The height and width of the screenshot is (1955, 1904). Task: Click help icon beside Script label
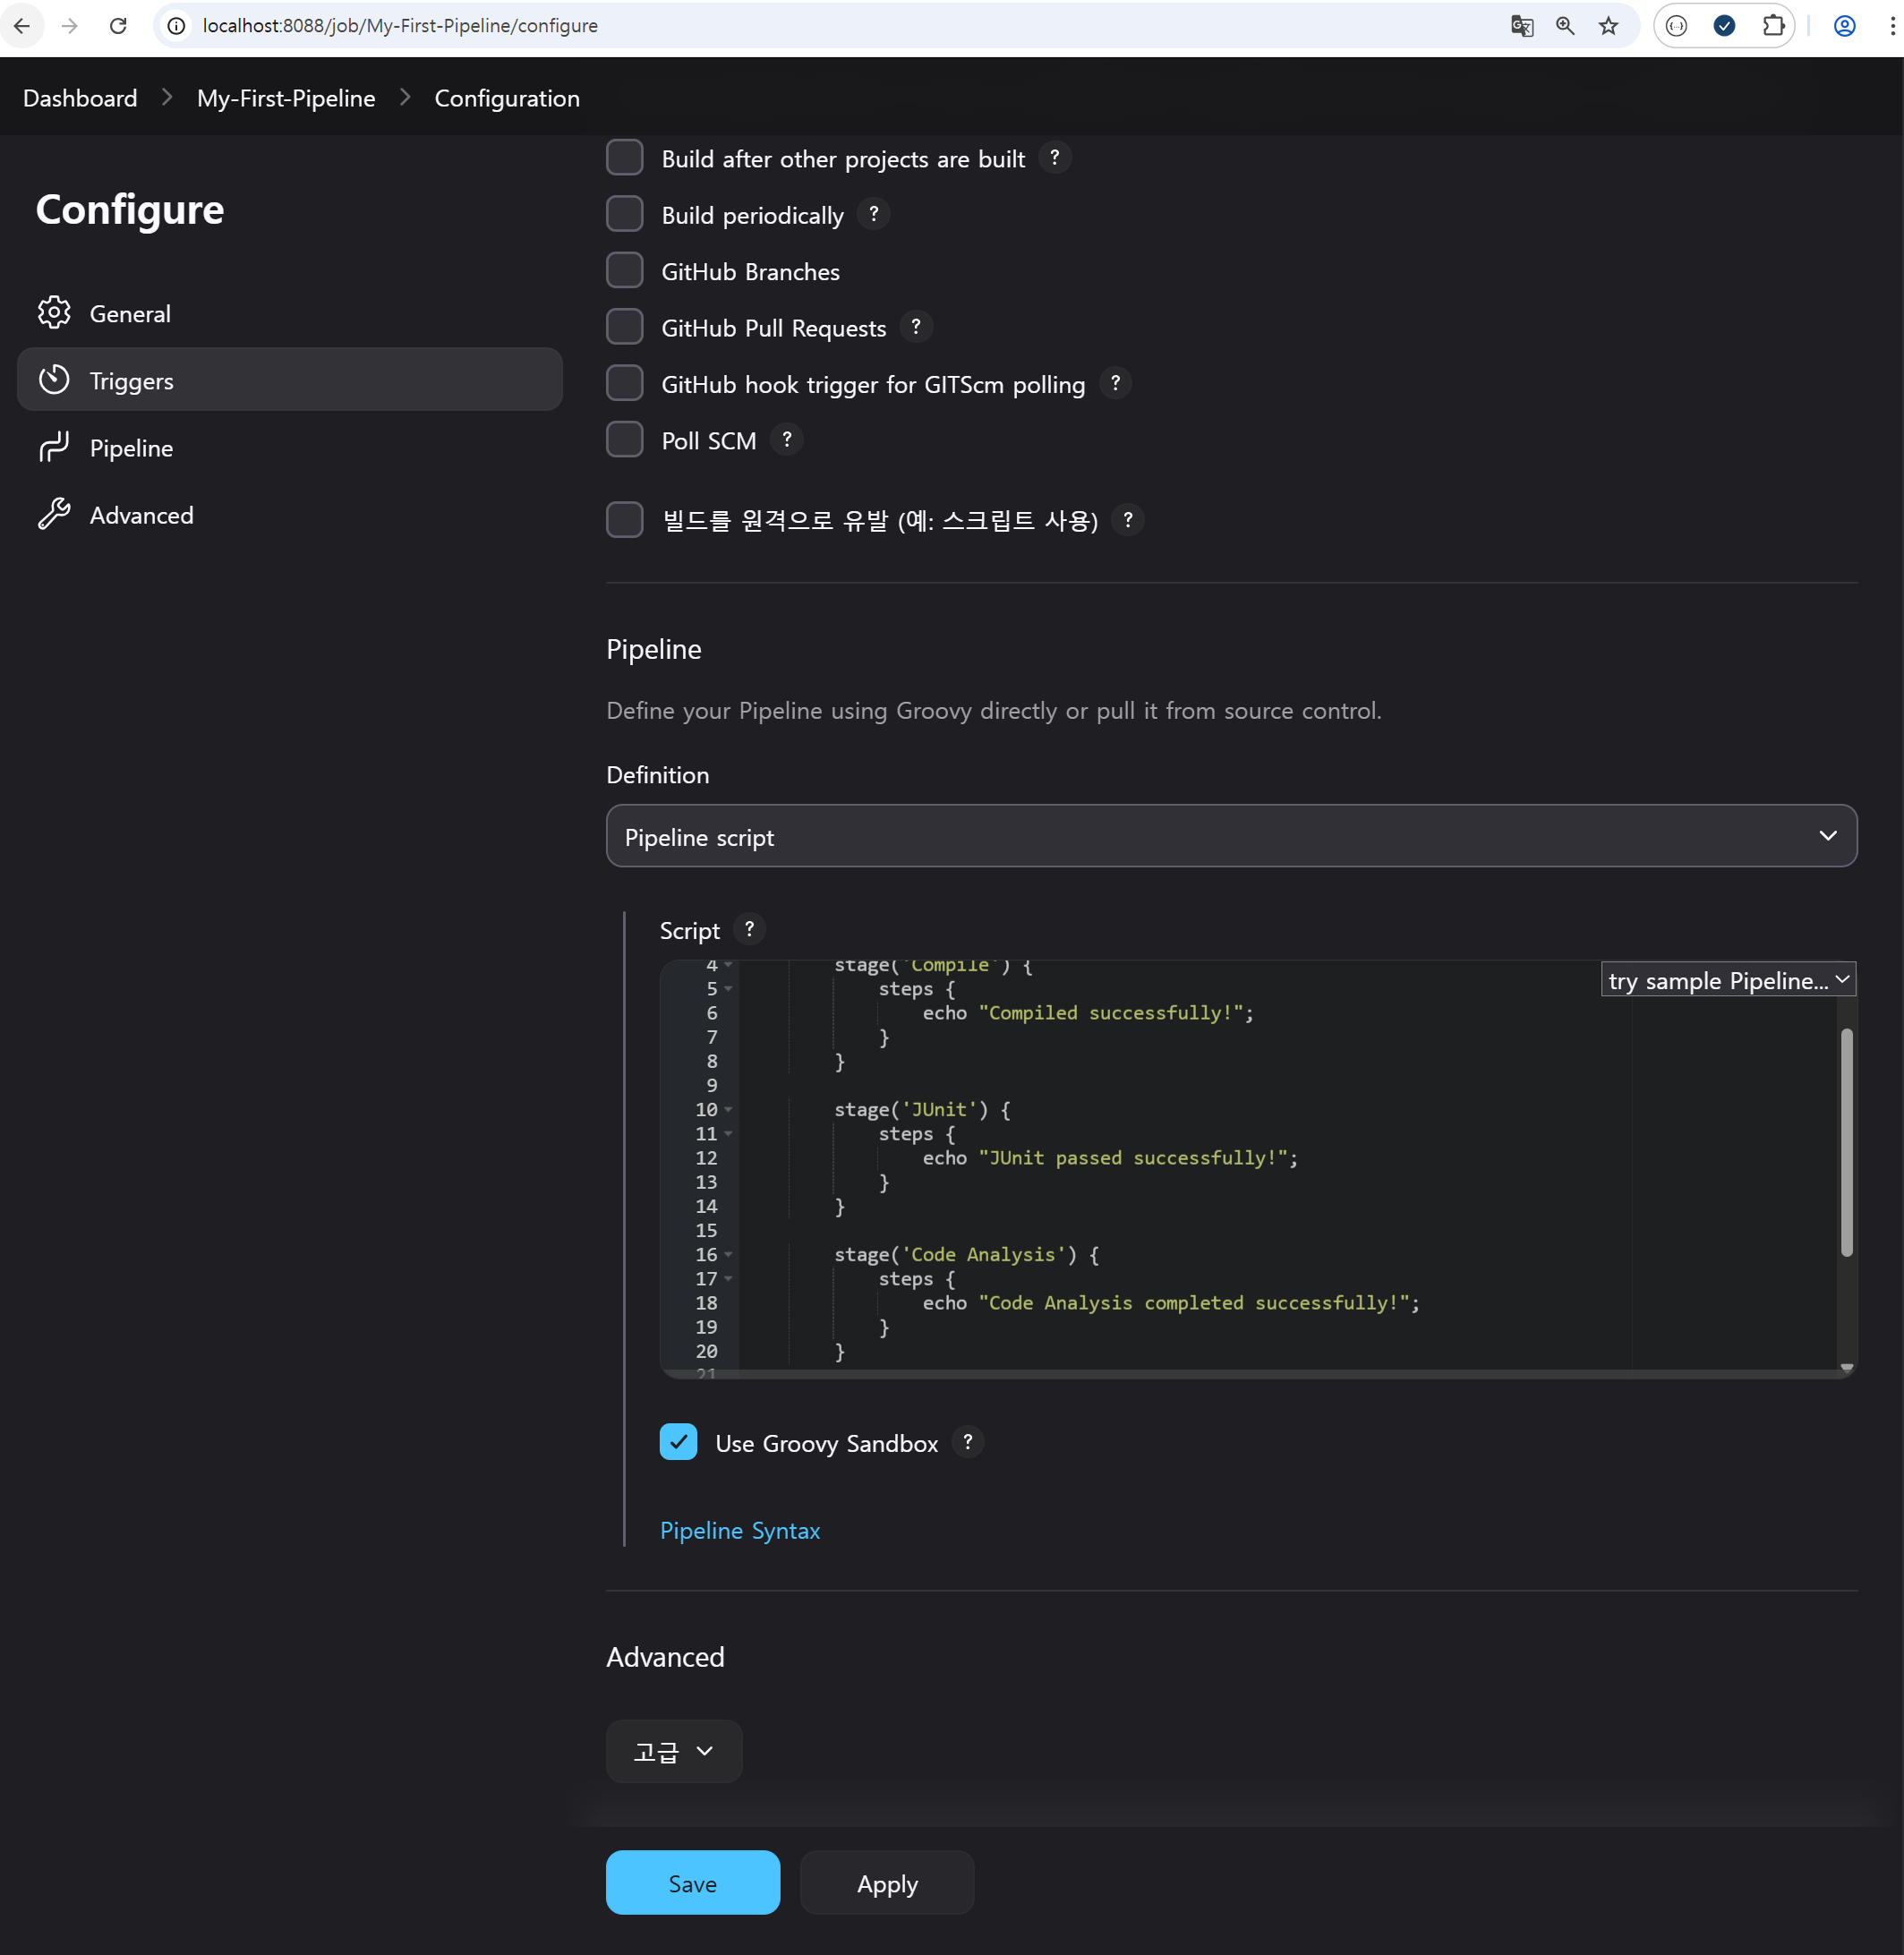749,929
